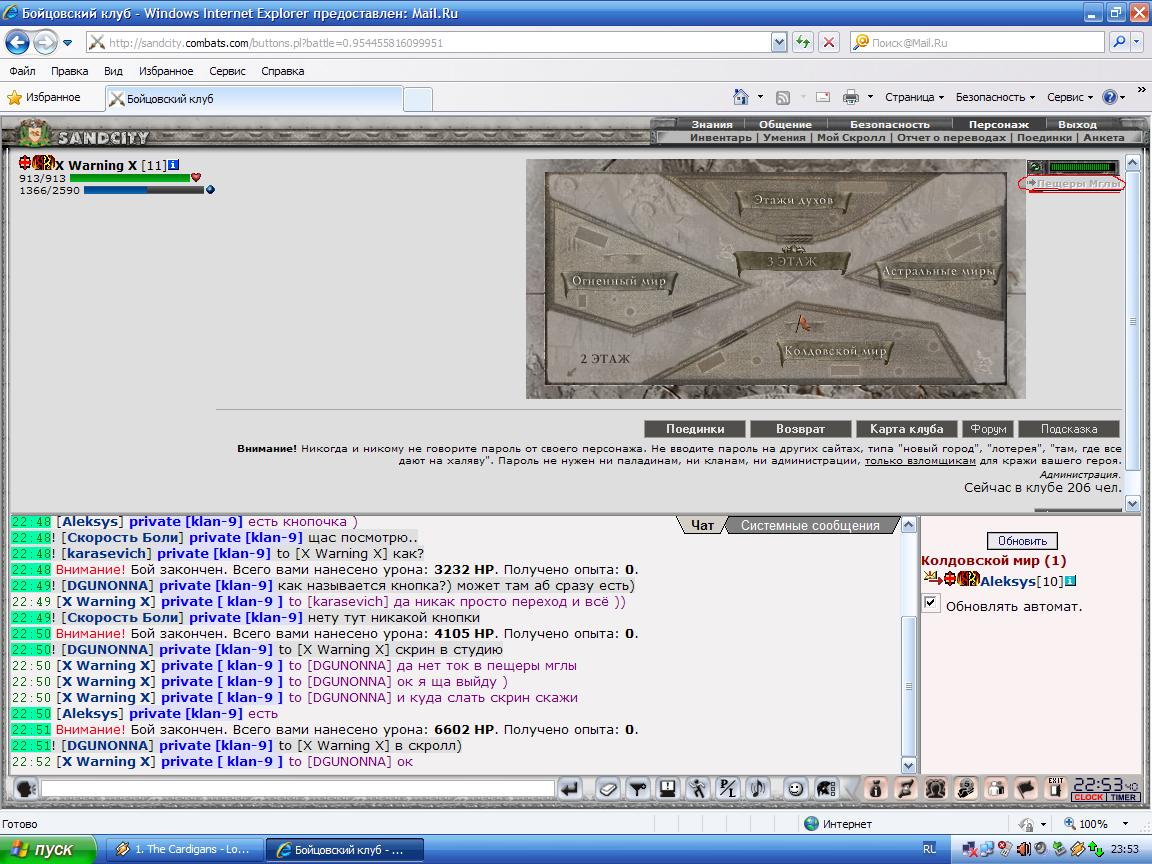Click the IE print icon
Viewport: 1152px width, 864px height.
click(x=851, y=97)
